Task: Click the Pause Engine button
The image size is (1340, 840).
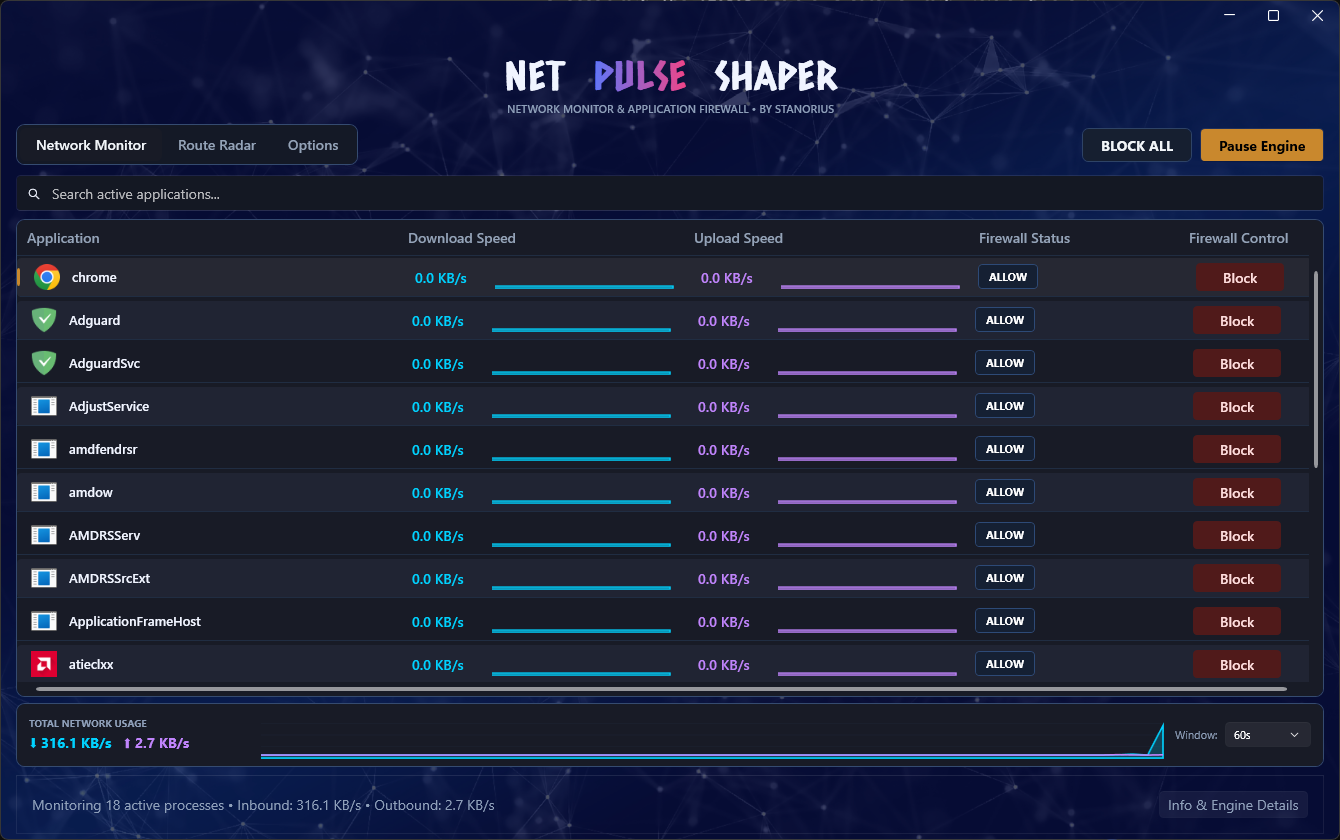Action: point(1262,146)
